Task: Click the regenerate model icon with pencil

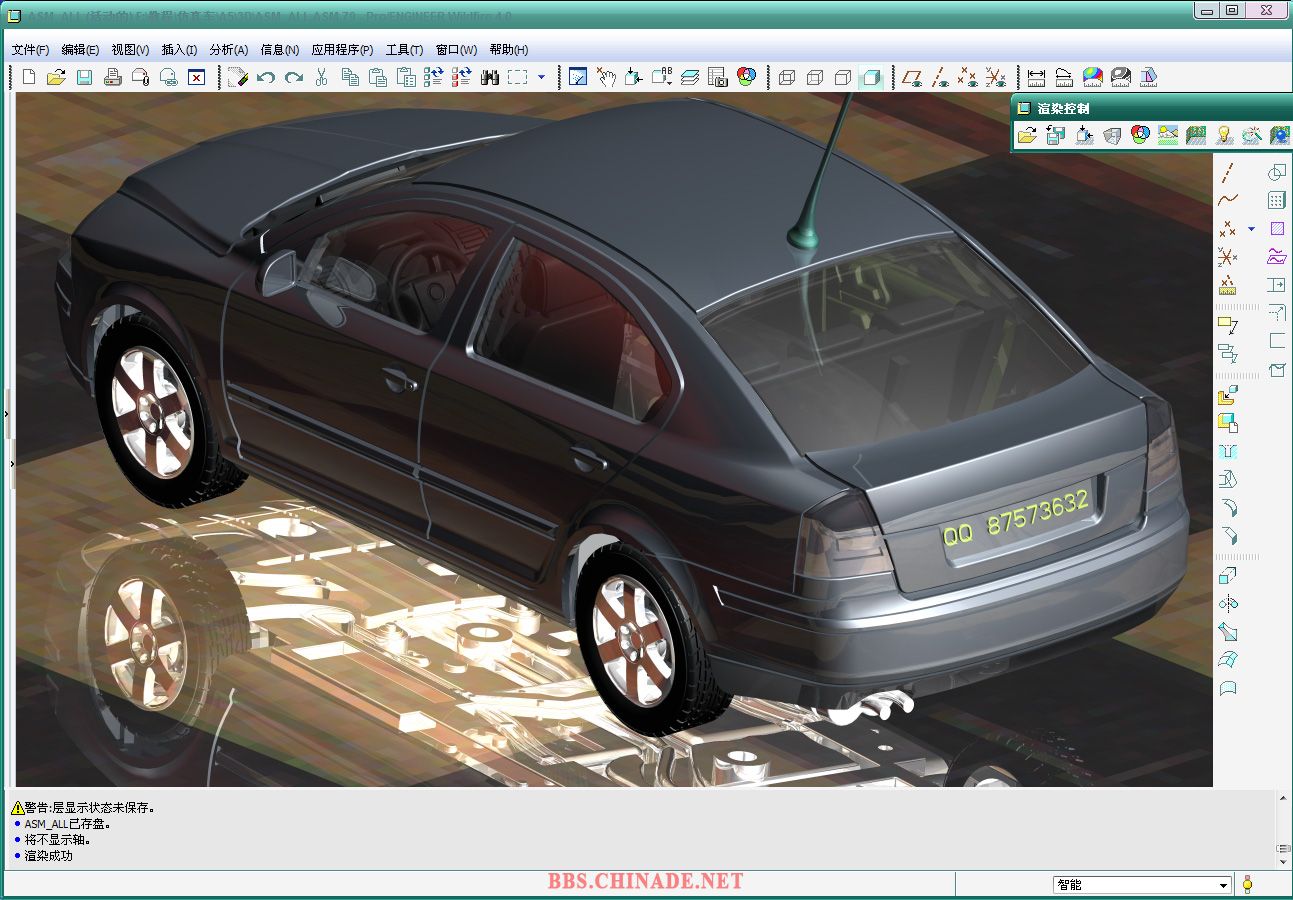Action: pos(237,77)
